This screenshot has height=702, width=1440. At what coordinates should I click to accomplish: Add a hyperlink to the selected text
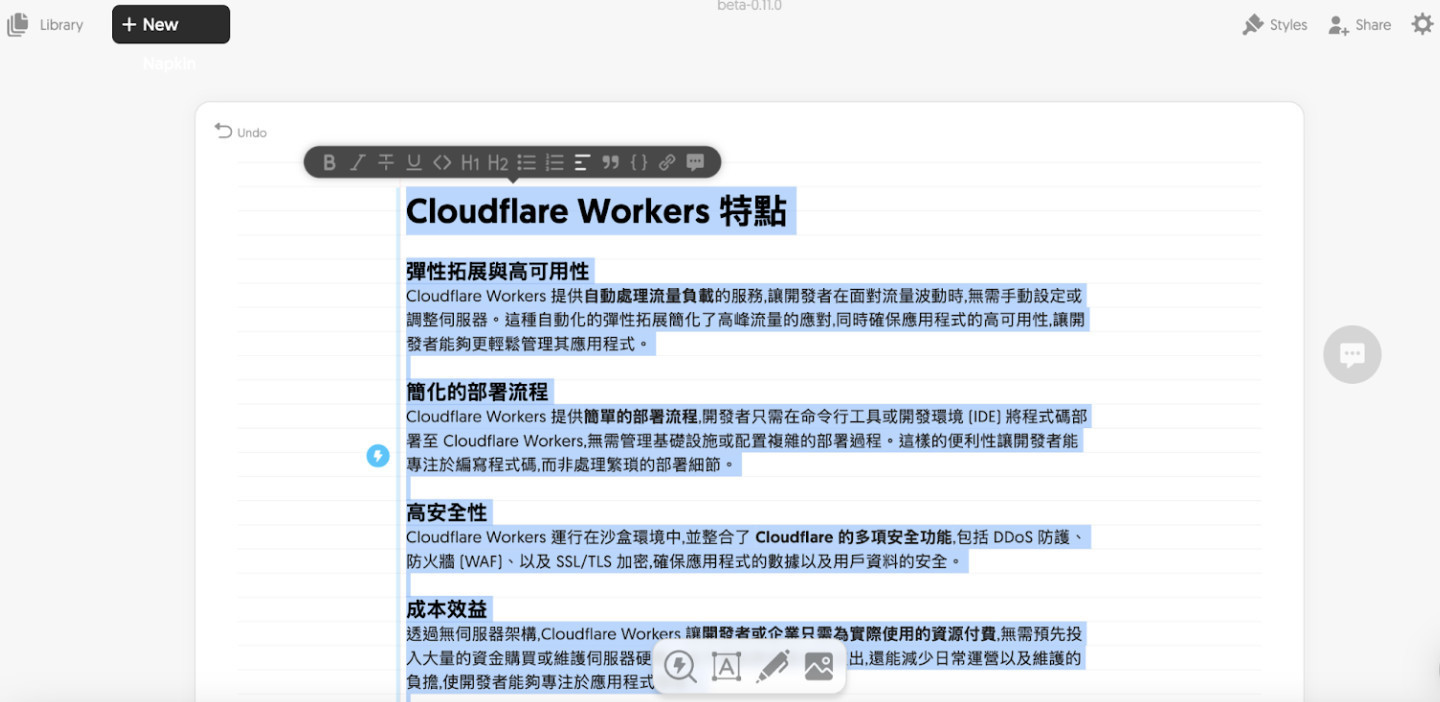pos(667,162)
